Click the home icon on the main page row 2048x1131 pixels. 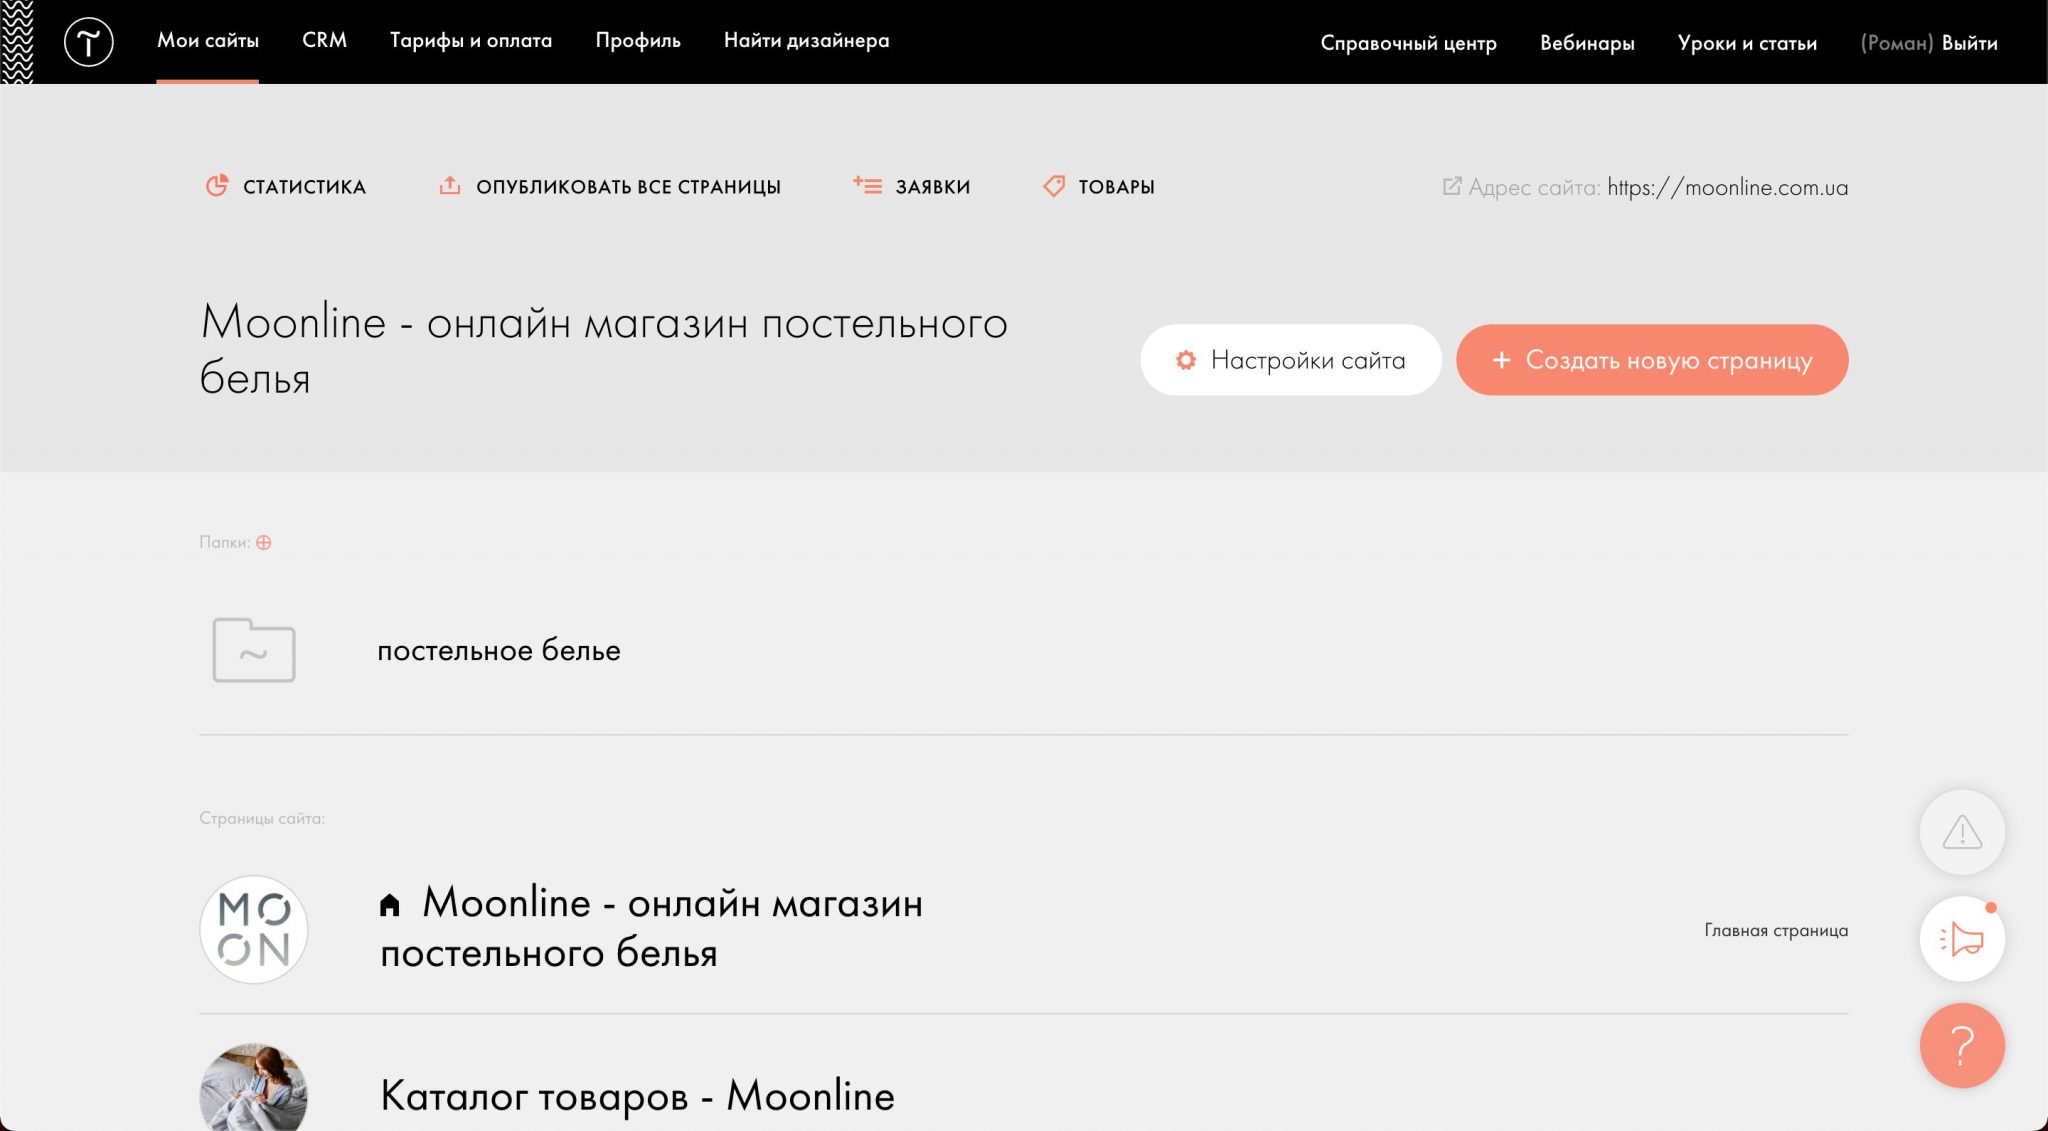pos(389,903)
